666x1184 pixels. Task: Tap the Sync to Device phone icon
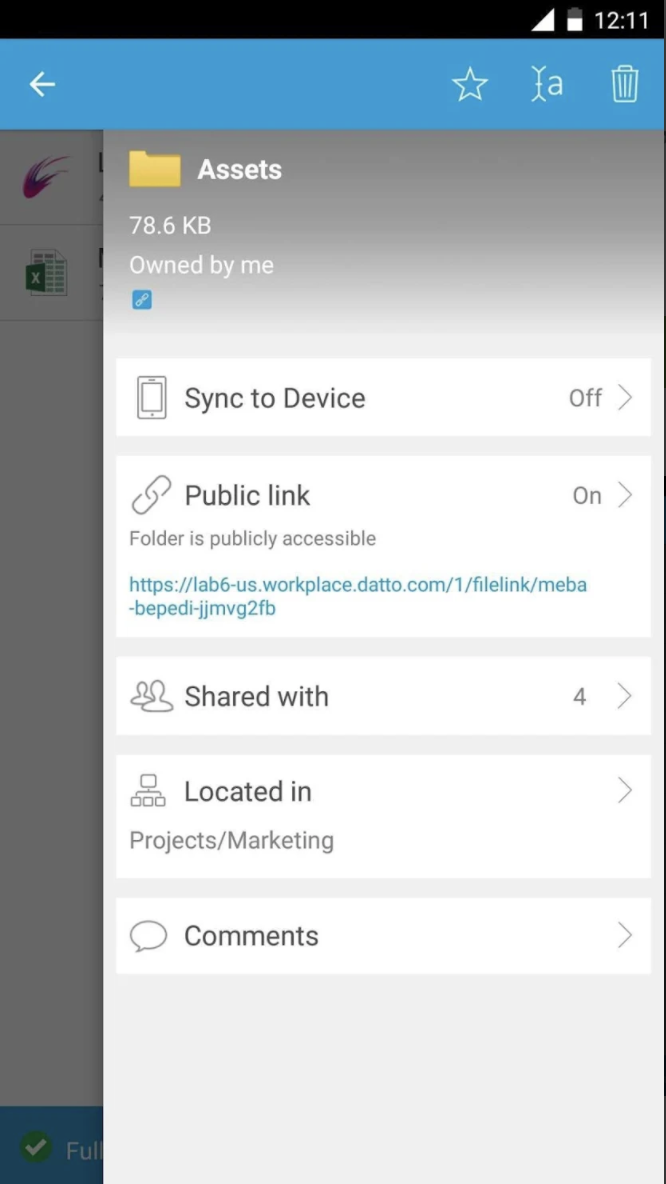pos(152,398)
